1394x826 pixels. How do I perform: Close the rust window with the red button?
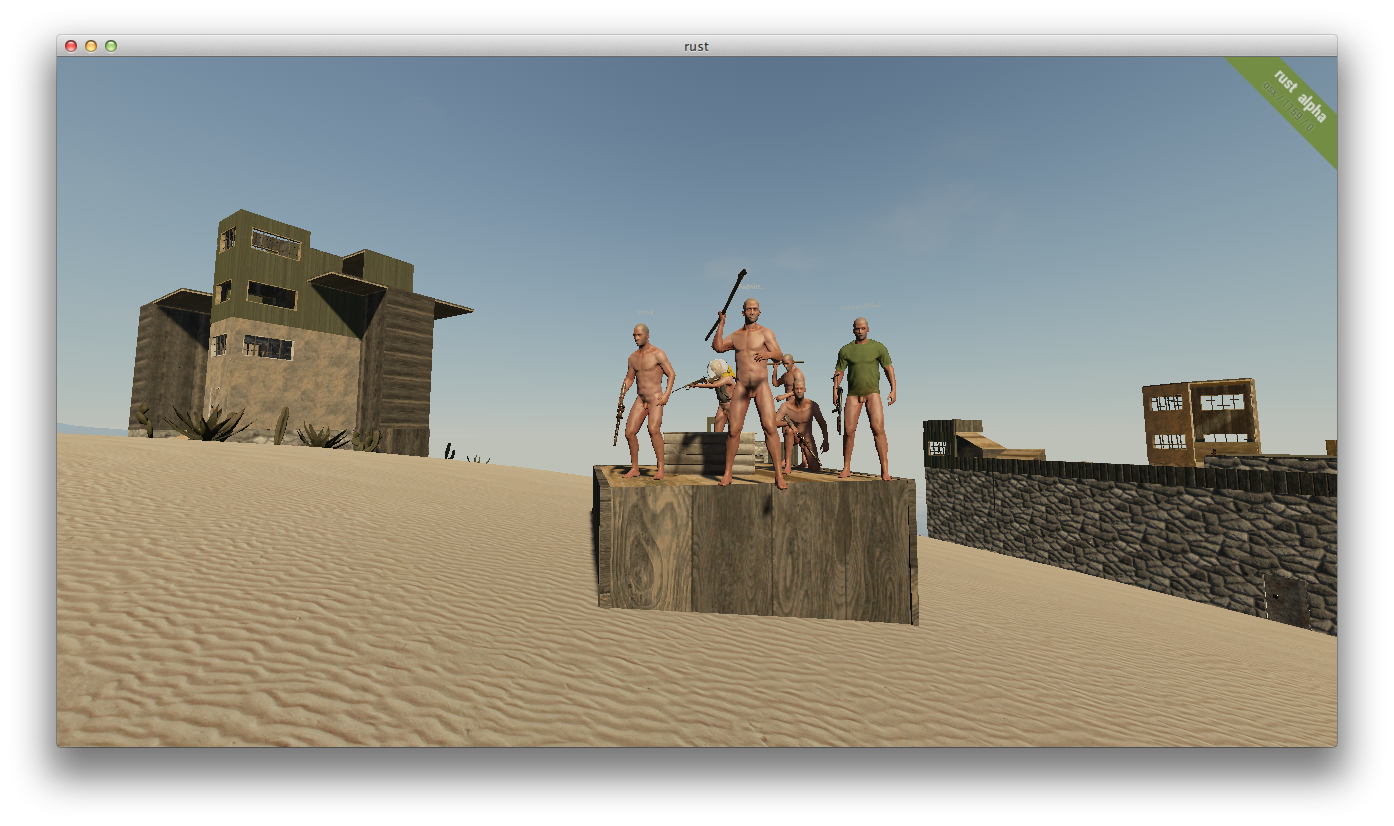(71, 46)
